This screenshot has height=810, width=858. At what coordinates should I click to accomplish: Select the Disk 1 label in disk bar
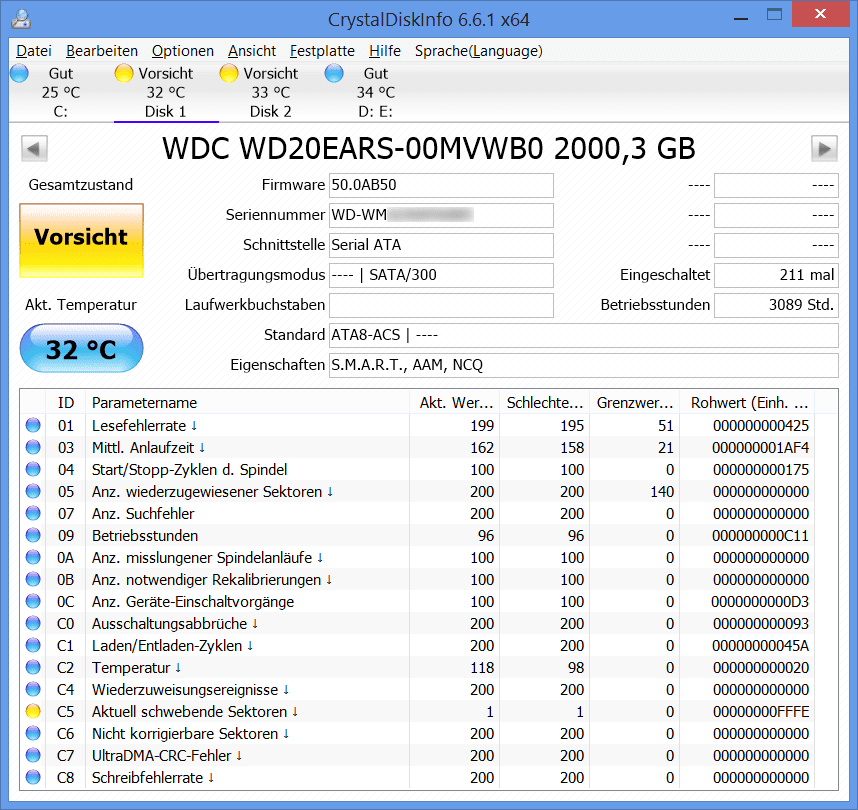(165, 112)
